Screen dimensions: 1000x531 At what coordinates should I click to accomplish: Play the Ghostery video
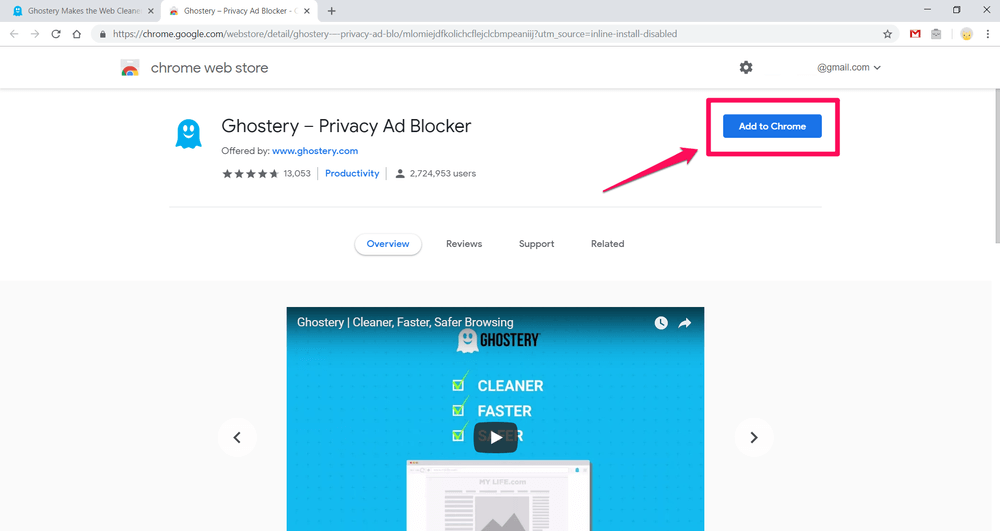coord(496,437)
